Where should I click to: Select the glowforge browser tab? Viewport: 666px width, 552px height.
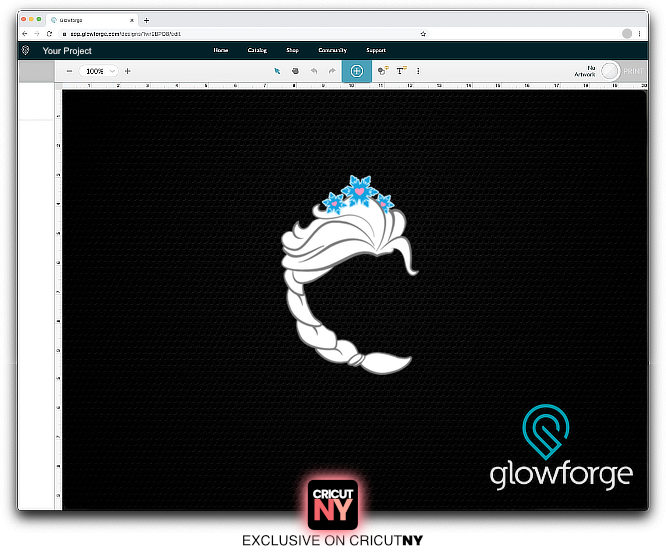coord(91,20)
